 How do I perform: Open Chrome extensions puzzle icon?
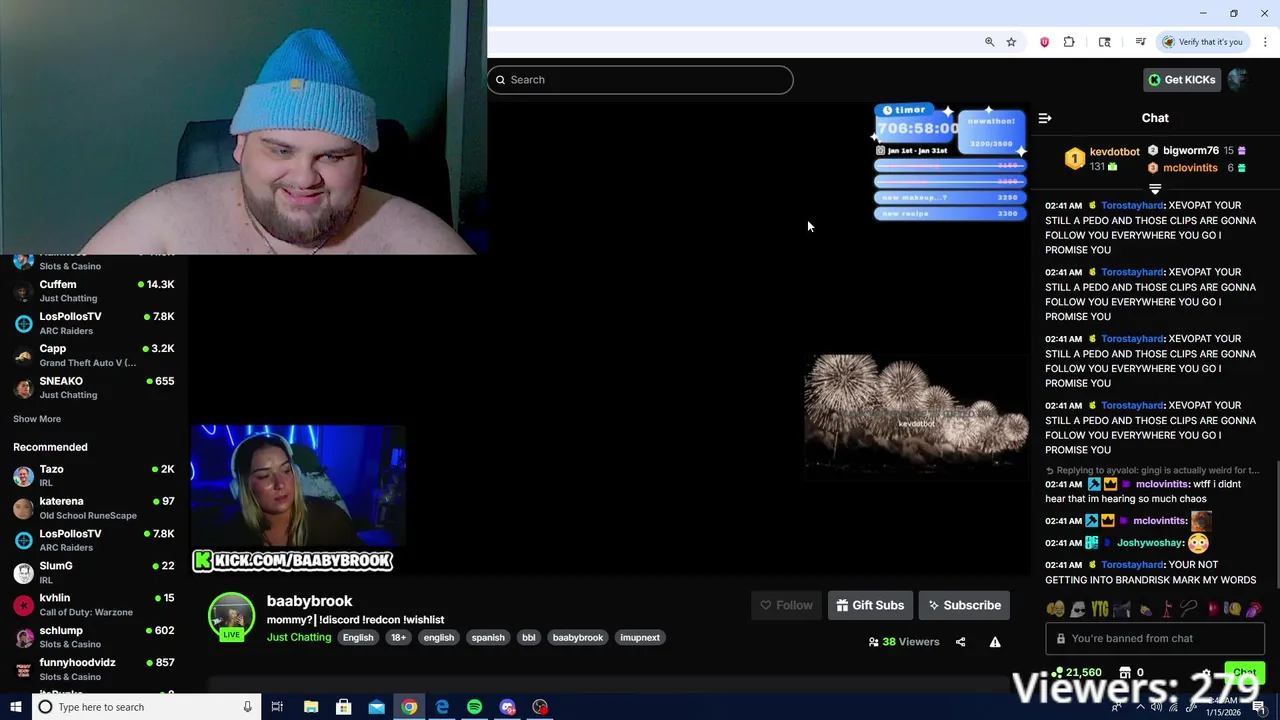point(1069,42)
